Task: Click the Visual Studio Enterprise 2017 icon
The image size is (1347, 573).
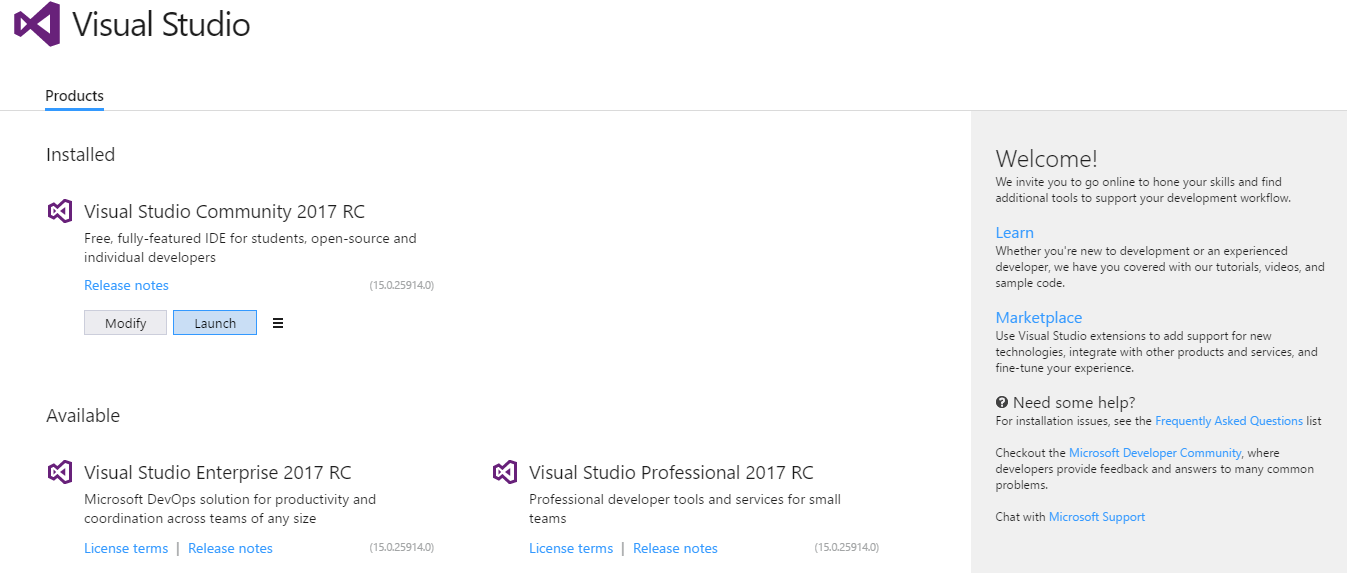Action: (x=60, y=472)
